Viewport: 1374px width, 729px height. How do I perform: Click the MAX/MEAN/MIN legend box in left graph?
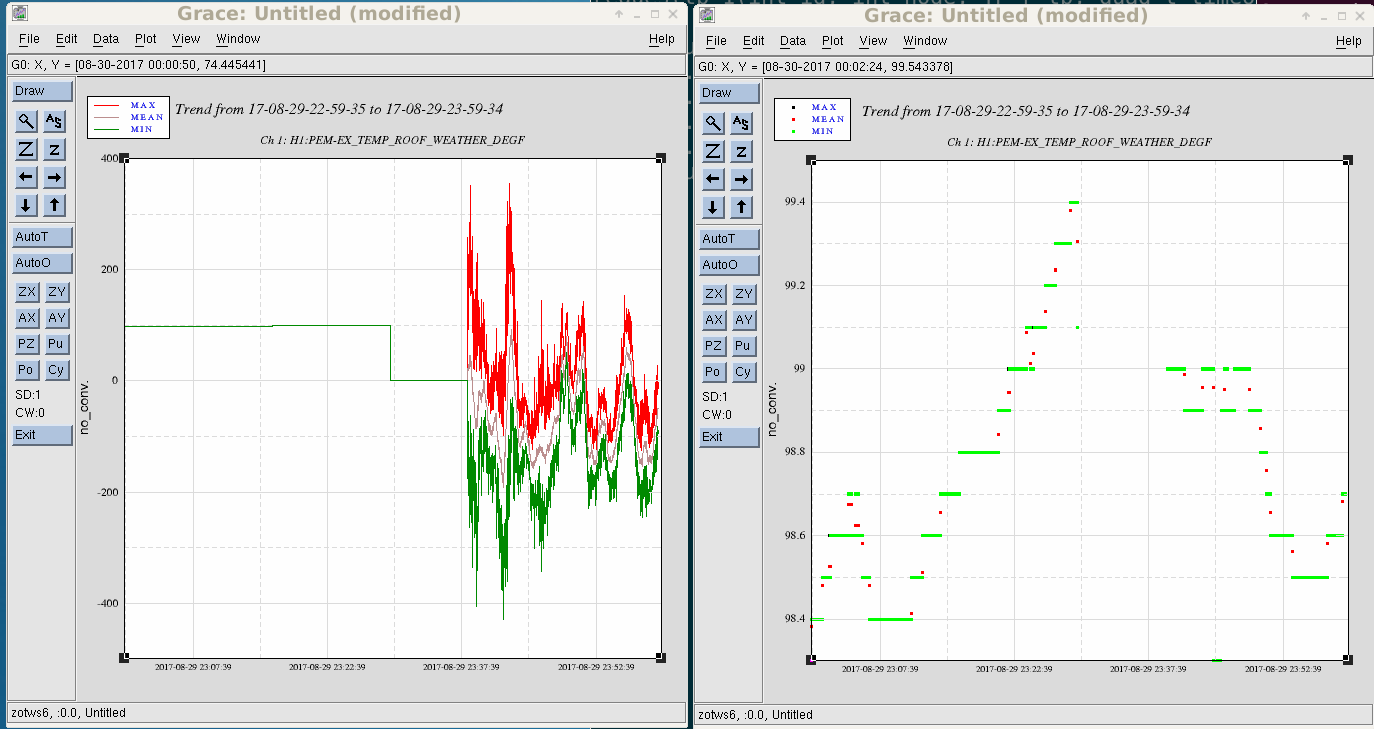[126, 117]
